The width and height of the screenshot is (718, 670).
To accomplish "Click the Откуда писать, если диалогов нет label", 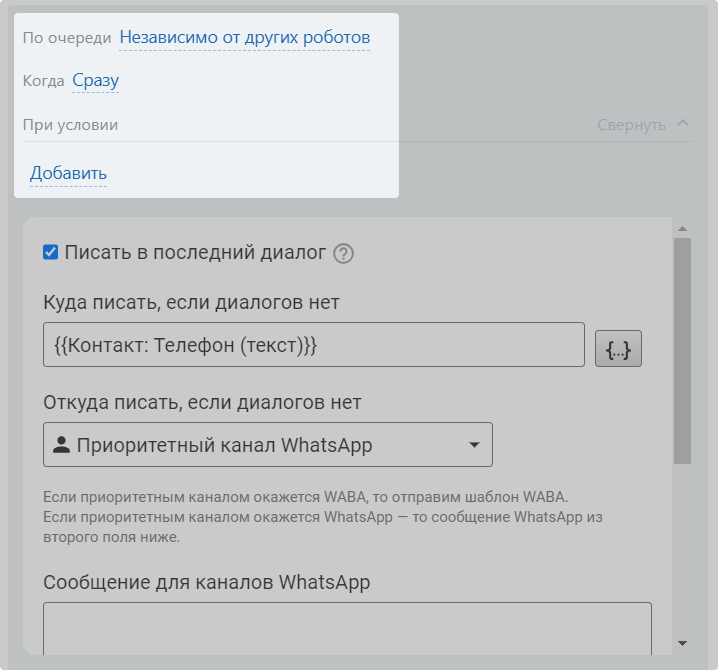I will click(x=202, y=403).
